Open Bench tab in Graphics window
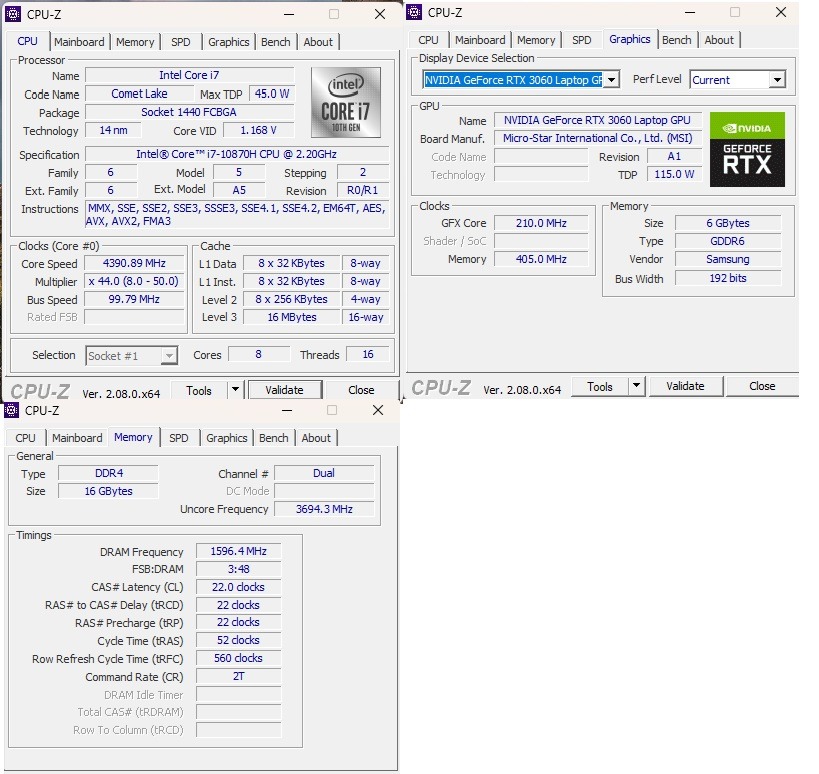Image resolution: width=819 pixels, height=774 pixels. coord(676,40)
